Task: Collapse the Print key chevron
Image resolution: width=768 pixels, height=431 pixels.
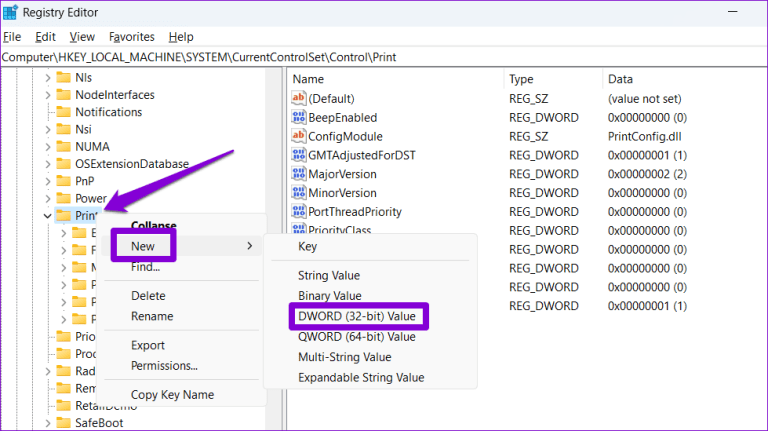Action: click(47, 215)
